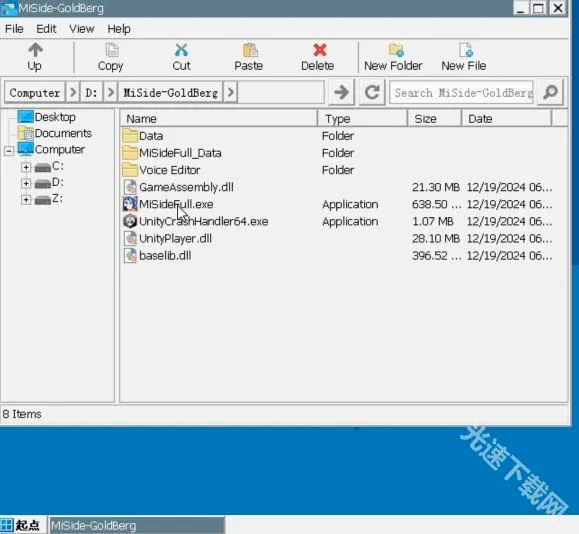The width and height of the screenshot is (579, 534).
Task: Expand the C: drive tree node
Action: click(26, 167)
